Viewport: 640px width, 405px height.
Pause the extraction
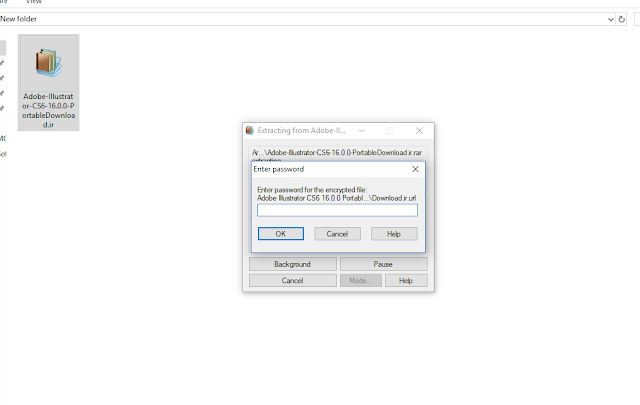(x=383, y=264)
